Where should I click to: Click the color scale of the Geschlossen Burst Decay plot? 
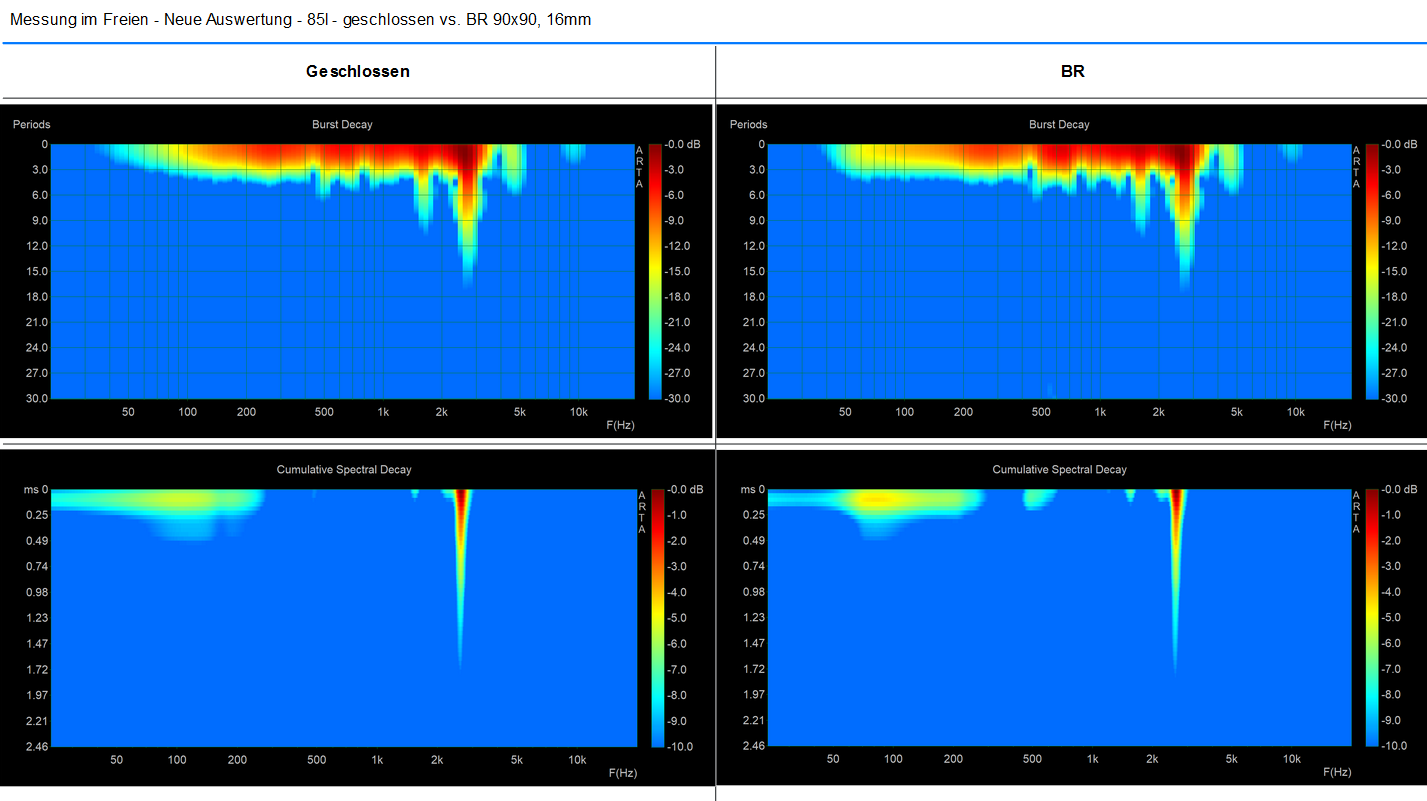(655, 271)
